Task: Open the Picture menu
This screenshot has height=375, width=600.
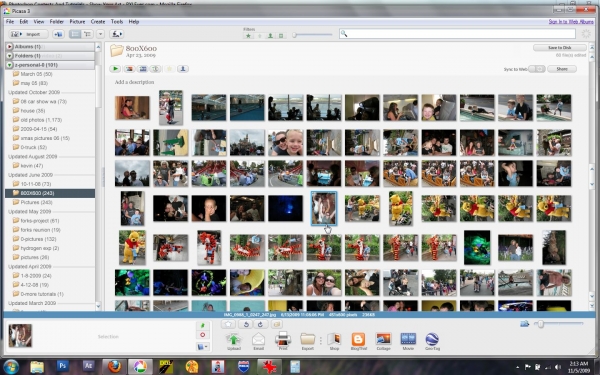Action: (77, 22)
